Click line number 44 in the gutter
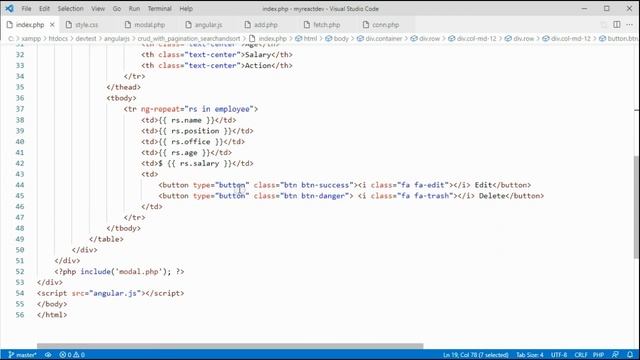Image resolution: width=640 pixels, height=360 pixels. (20, 185)
